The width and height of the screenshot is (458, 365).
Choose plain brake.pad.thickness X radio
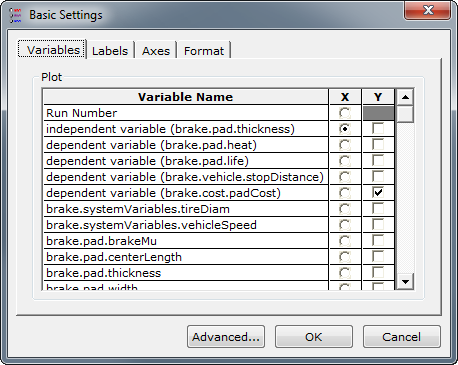pos(344,273)
